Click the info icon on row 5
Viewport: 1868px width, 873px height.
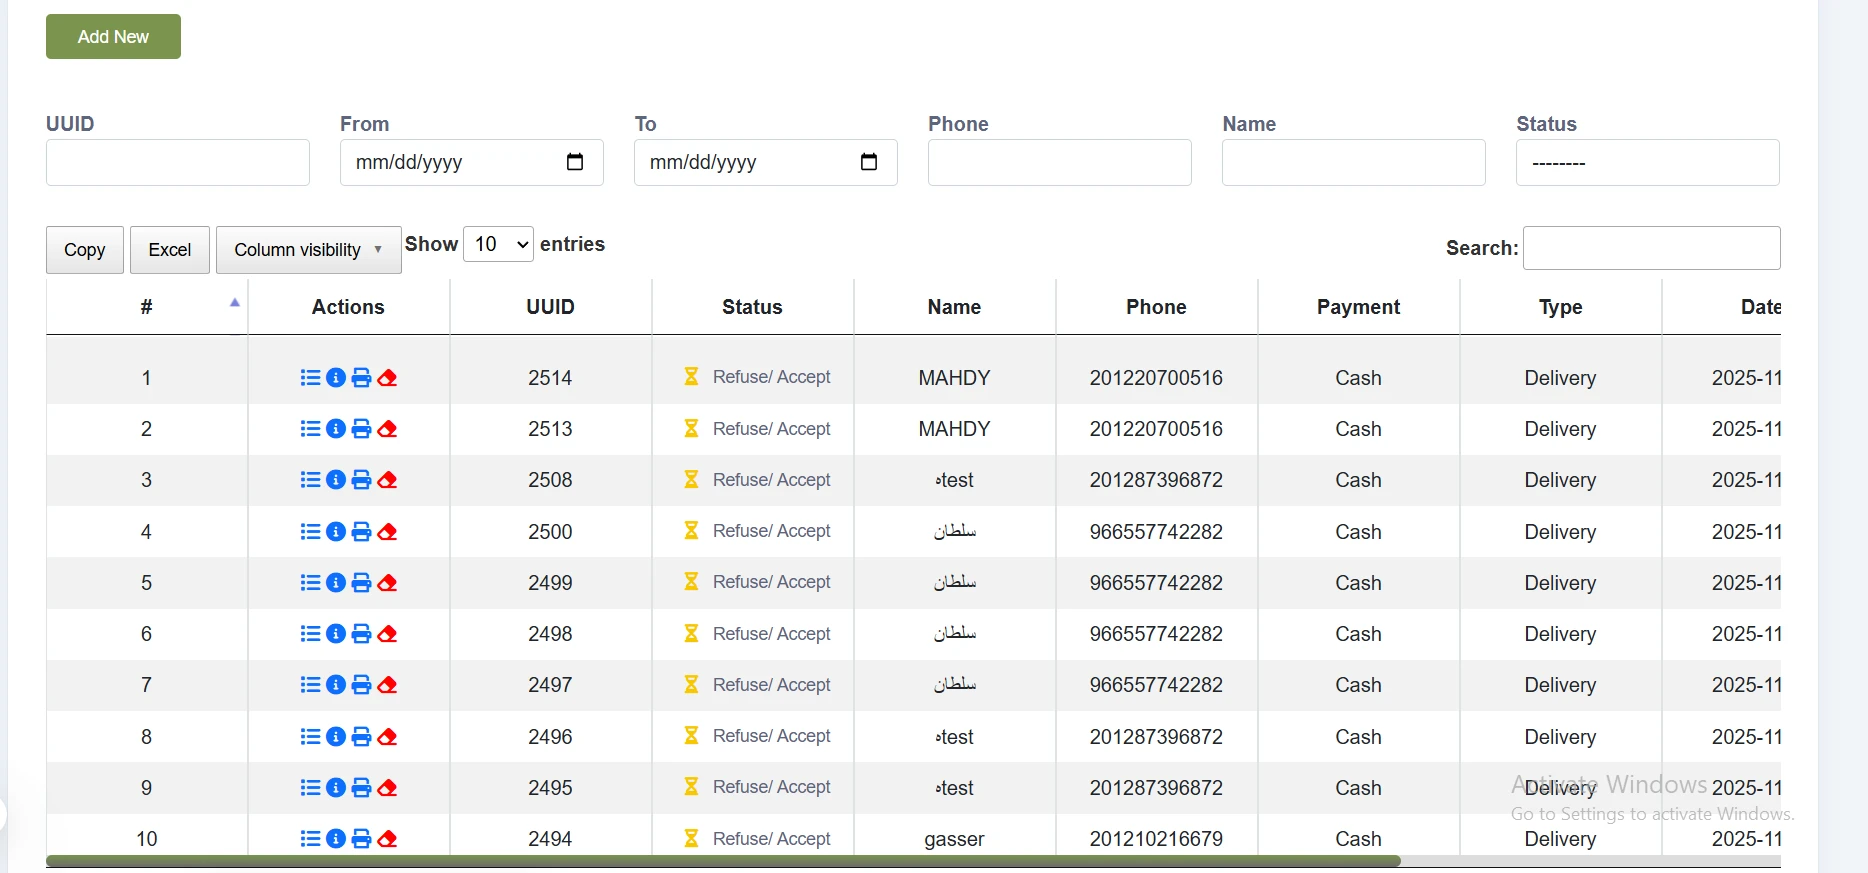(336, 583)
